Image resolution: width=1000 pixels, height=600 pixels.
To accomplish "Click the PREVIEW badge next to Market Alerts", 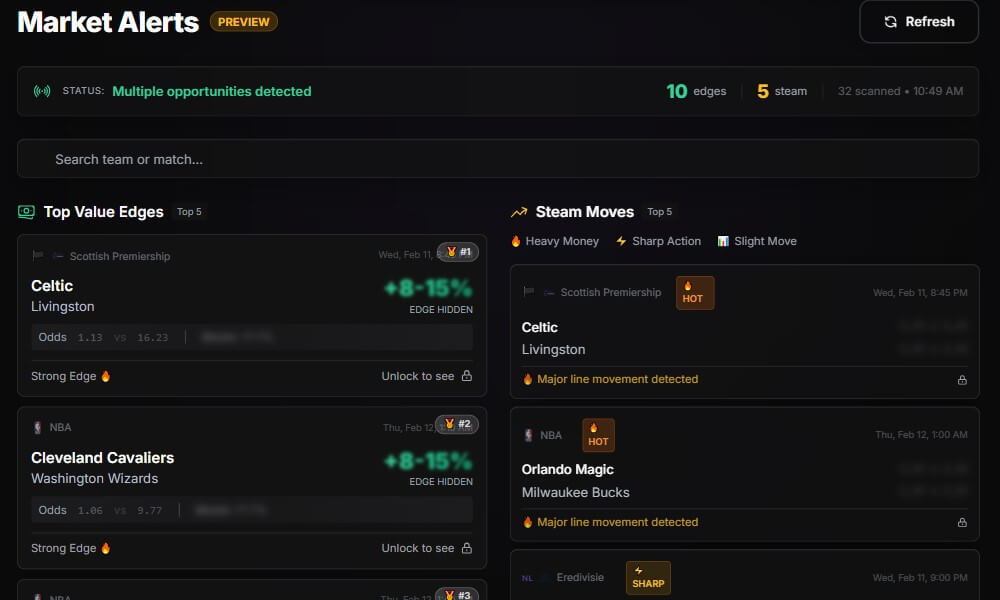I will tap(243, 20).
